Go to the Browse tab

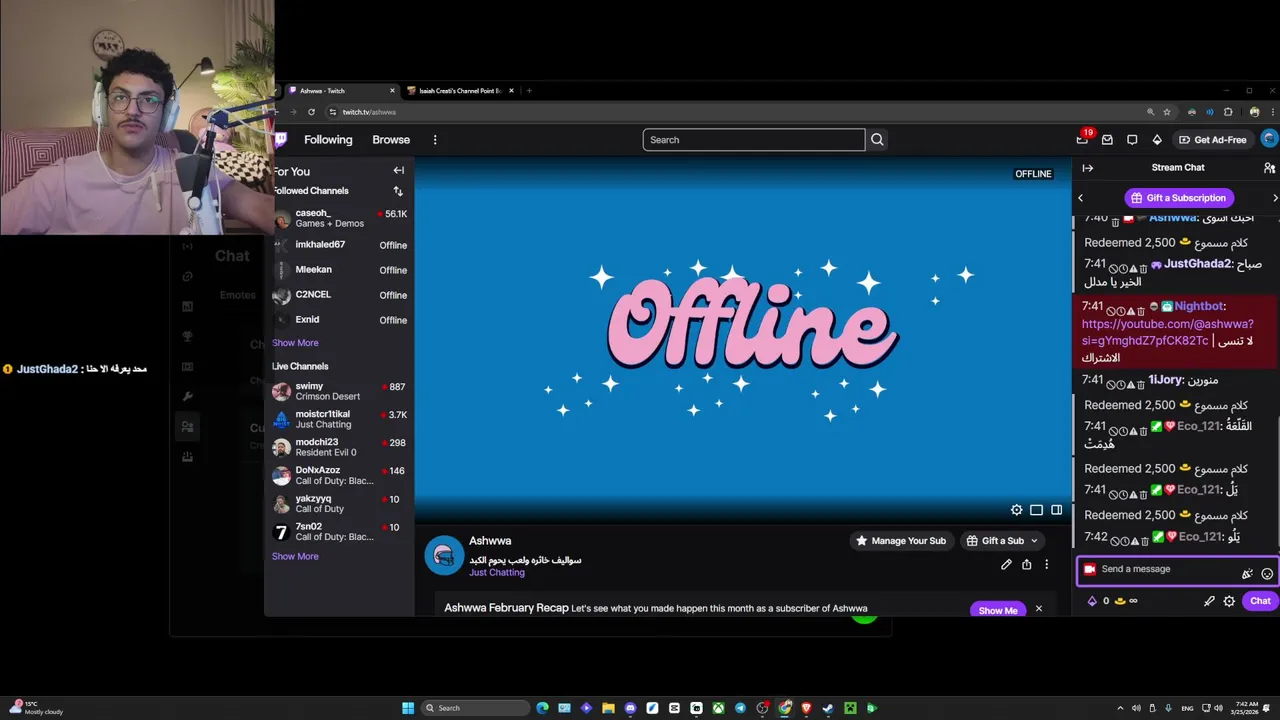391,140
